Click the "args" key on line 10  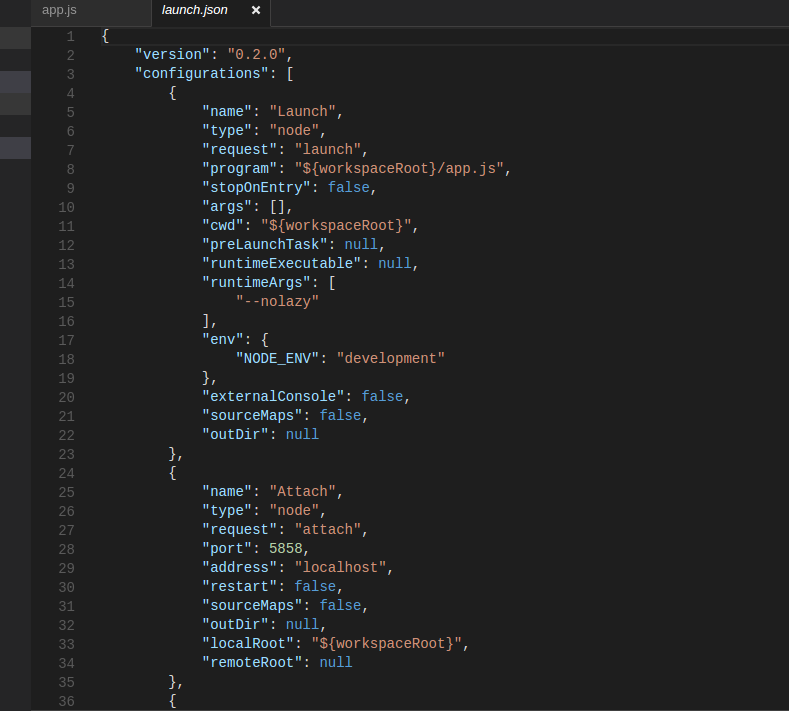point(227,206)
